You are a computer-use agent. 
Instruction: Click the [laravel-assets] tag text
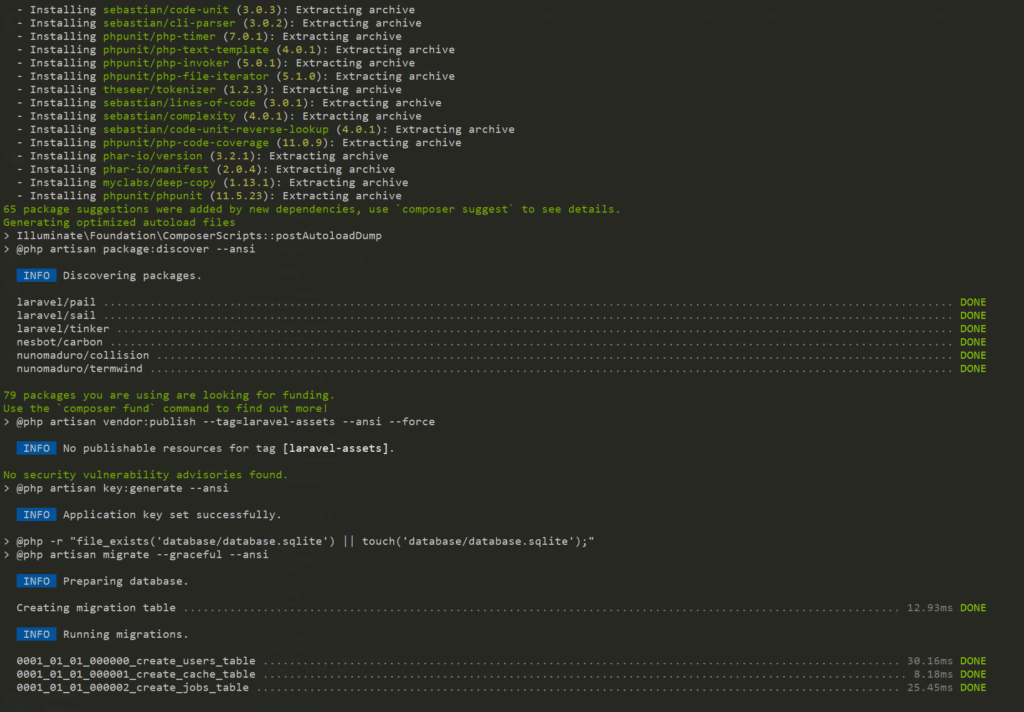339,449
